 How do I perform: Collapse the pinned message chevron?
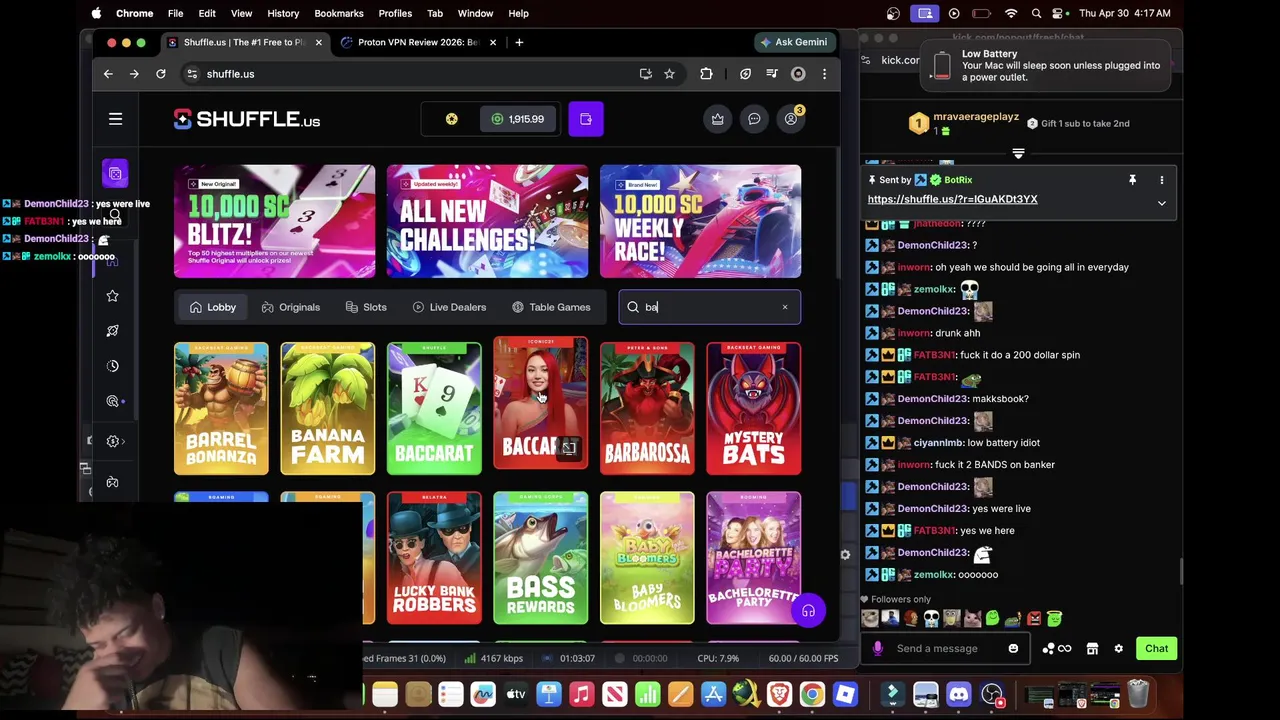(x=1162, y=203)
